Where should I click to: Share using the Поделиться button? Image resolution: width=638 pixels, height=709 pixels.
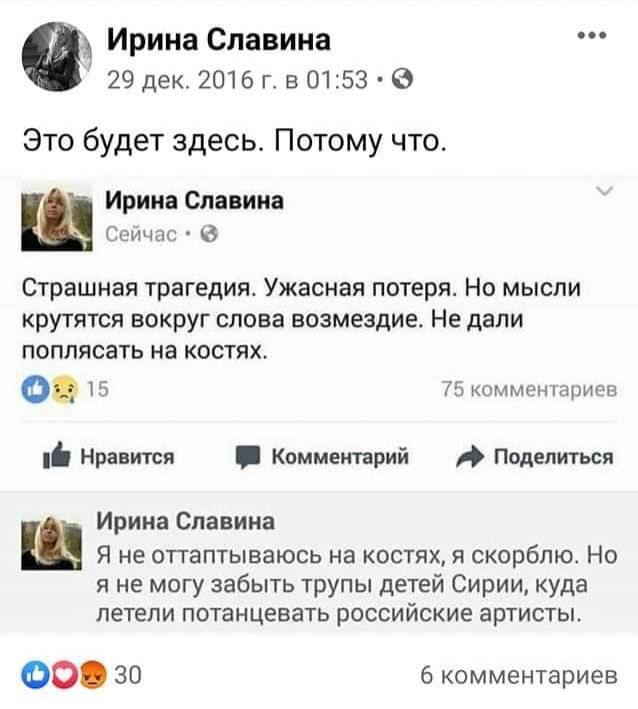click(535, 457)
